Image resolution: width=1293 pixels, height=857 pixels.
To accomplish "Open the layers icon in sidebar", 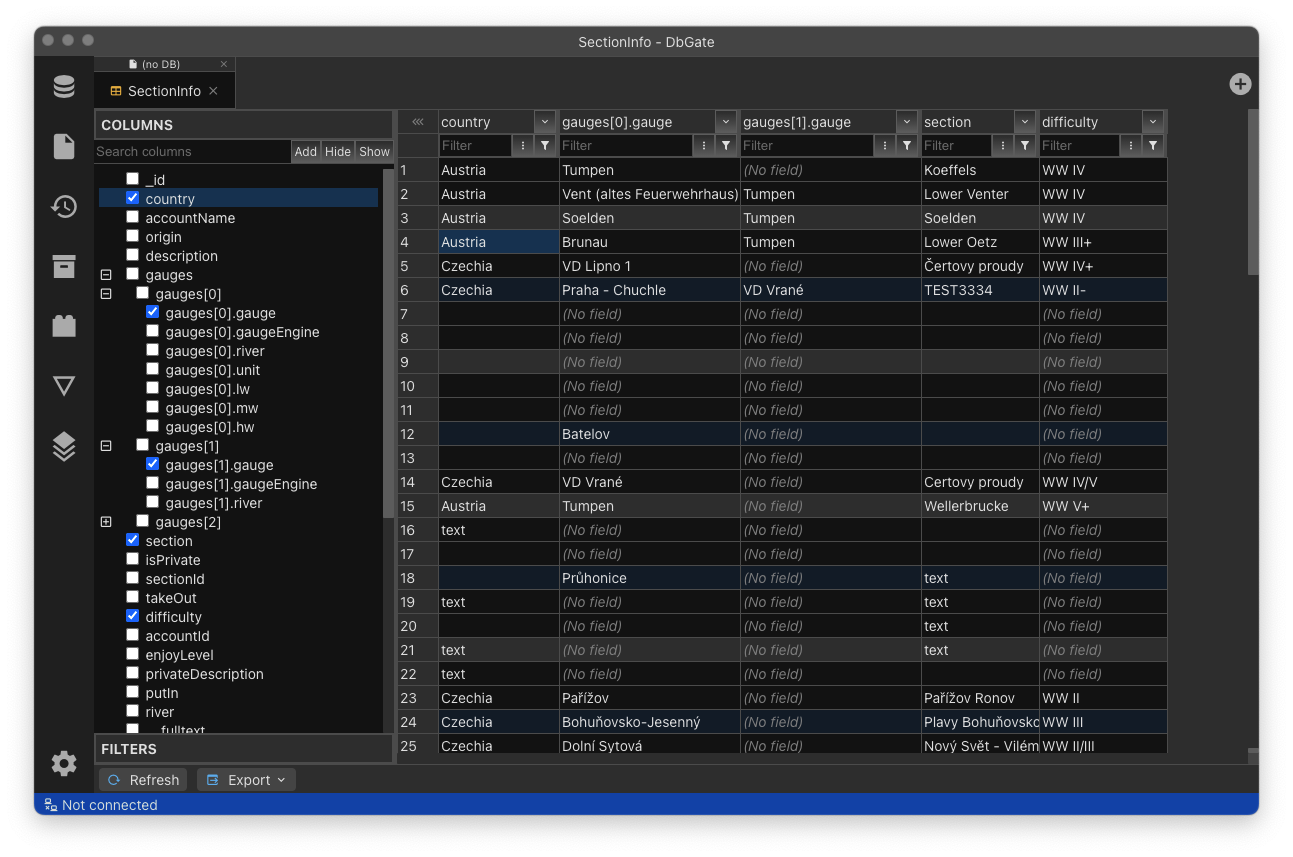I will pyautogui.click(x=64, y=446).
